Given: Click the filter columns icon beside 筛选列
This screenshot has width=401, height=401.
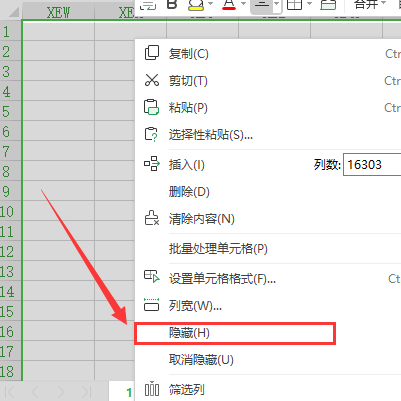Looking at the screenshot, I should click(152, 389).
